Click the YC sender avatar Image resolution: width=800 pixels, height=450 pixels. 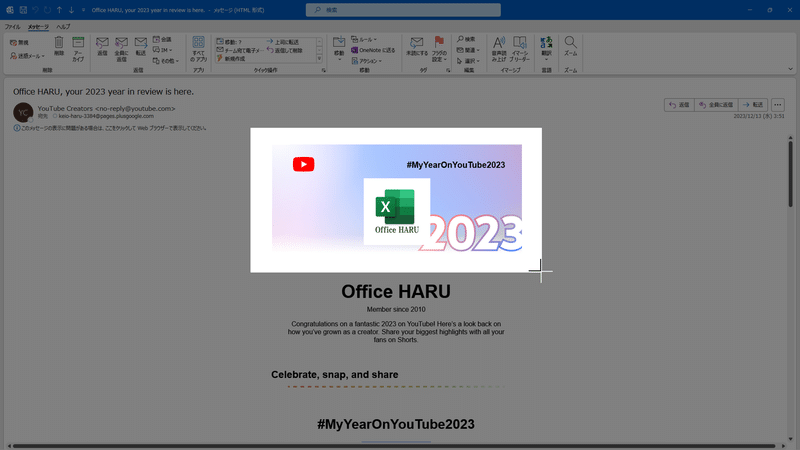click(23, 112)
